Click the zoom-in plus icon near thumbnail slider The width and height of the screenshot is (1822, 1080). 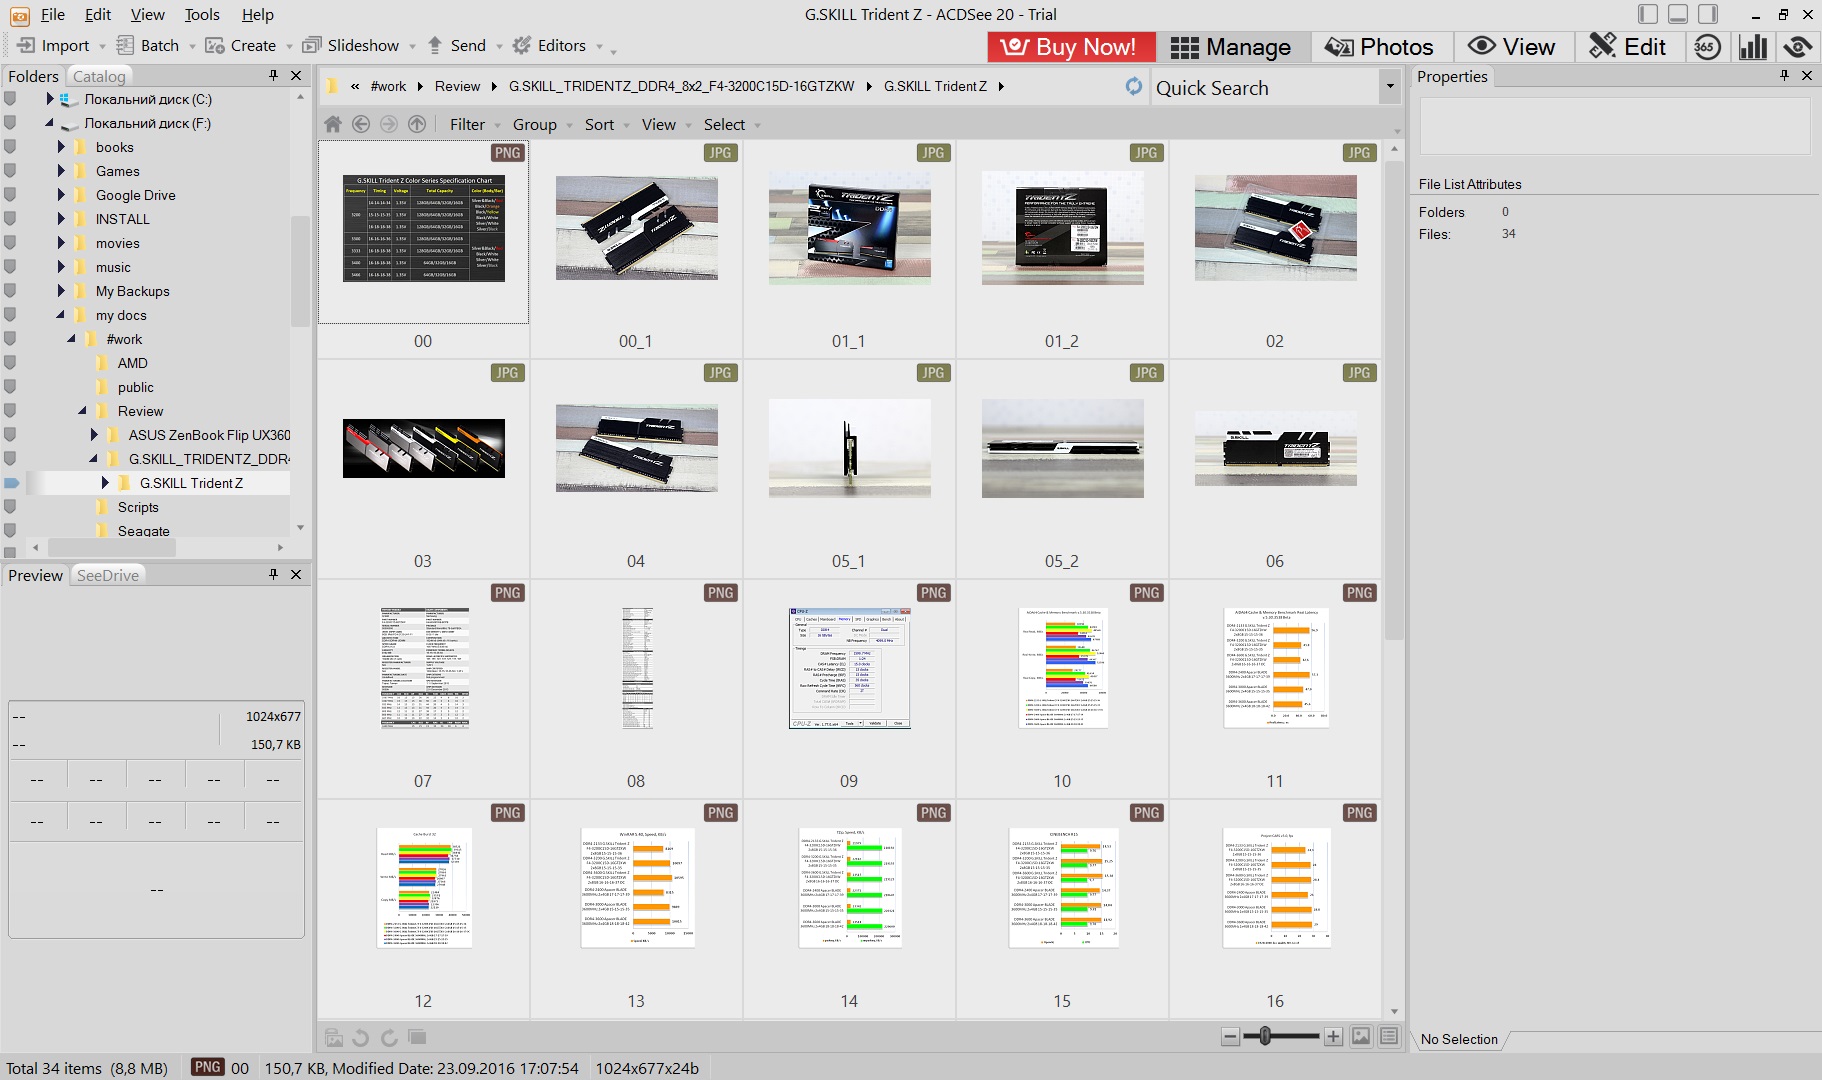1333,1037
